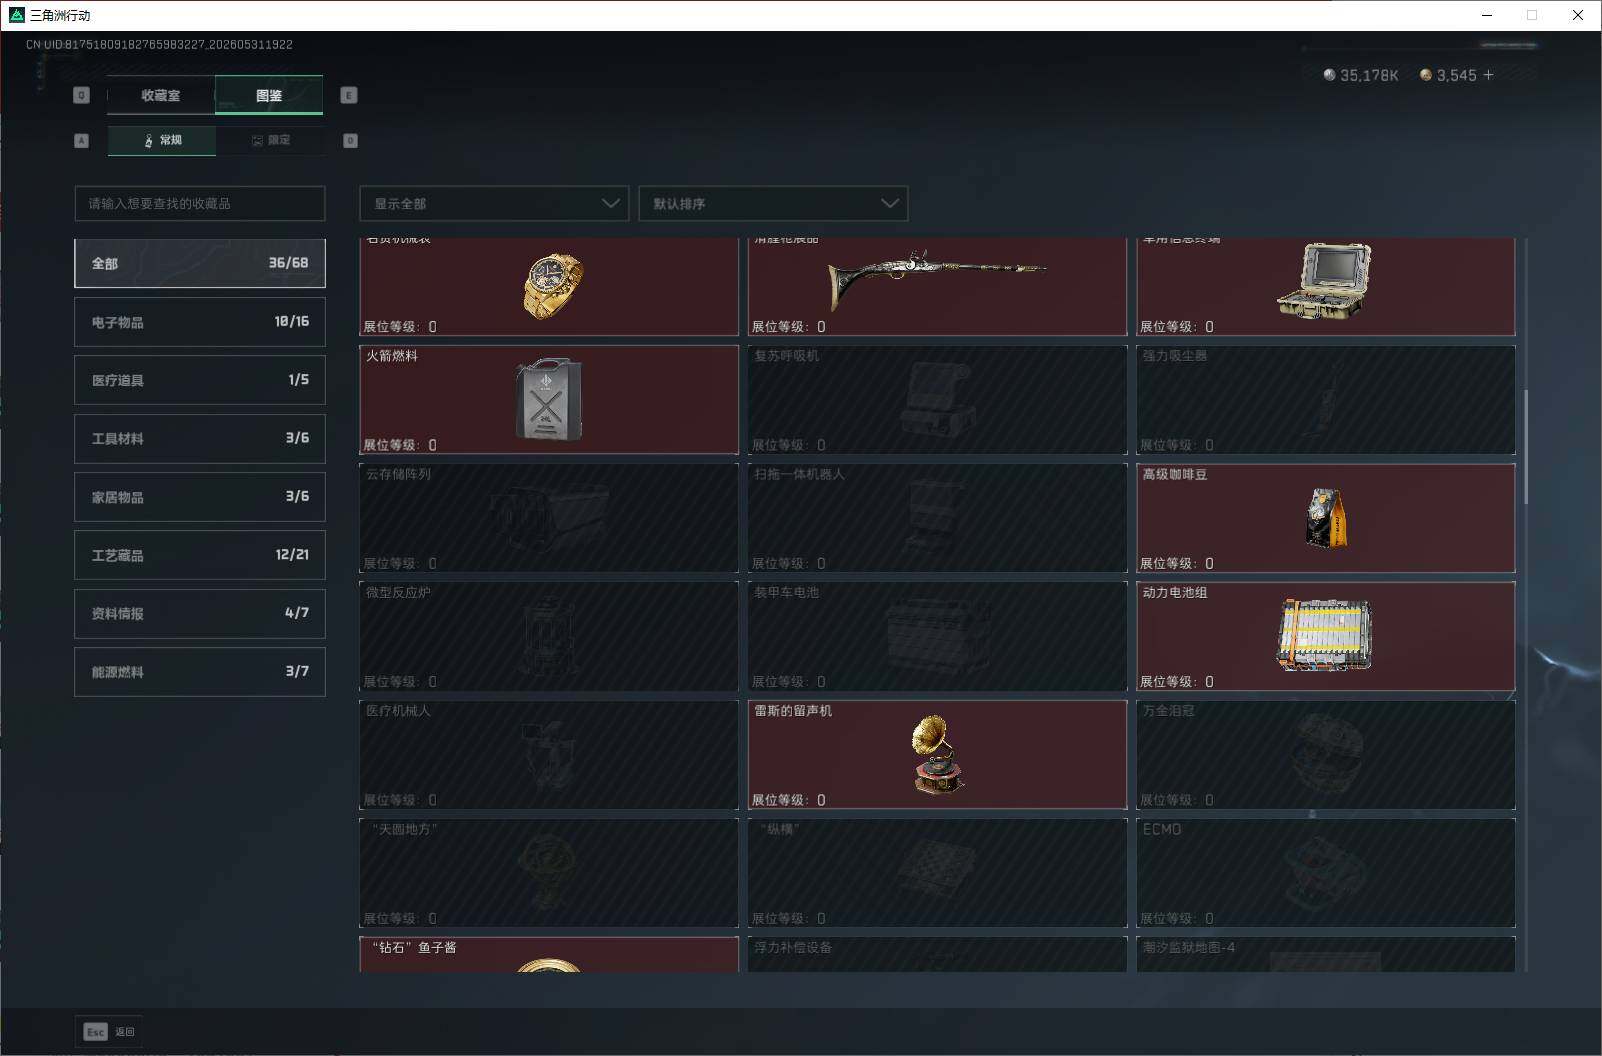Focus the collectible search field
This screenshot has width=1602, height=1056.
pyautogui.click(x=200, y=203)
